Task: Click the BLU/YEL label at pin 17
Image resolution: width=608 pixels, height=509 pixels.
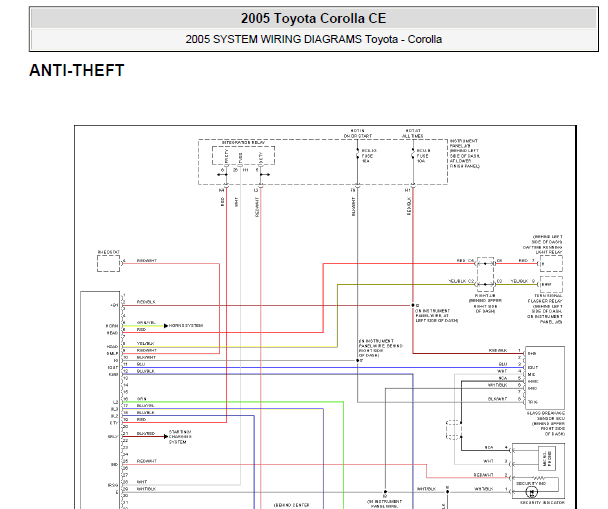Action: (x=145, y=405)
